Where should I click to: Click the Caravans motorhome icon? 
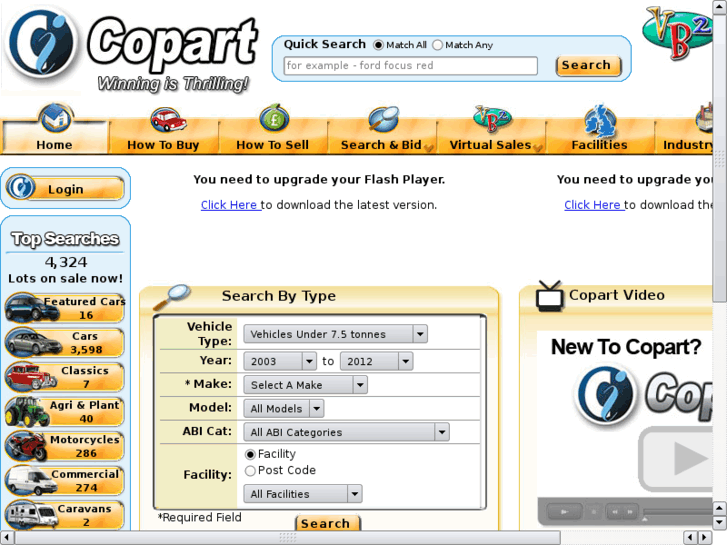coord(31,515)
